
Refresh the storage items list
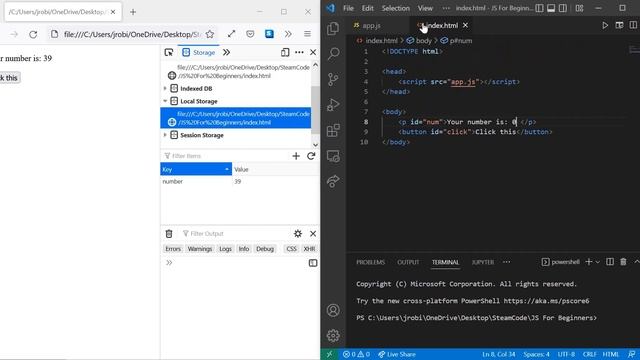pyautogui.click(x=311, y=156)
